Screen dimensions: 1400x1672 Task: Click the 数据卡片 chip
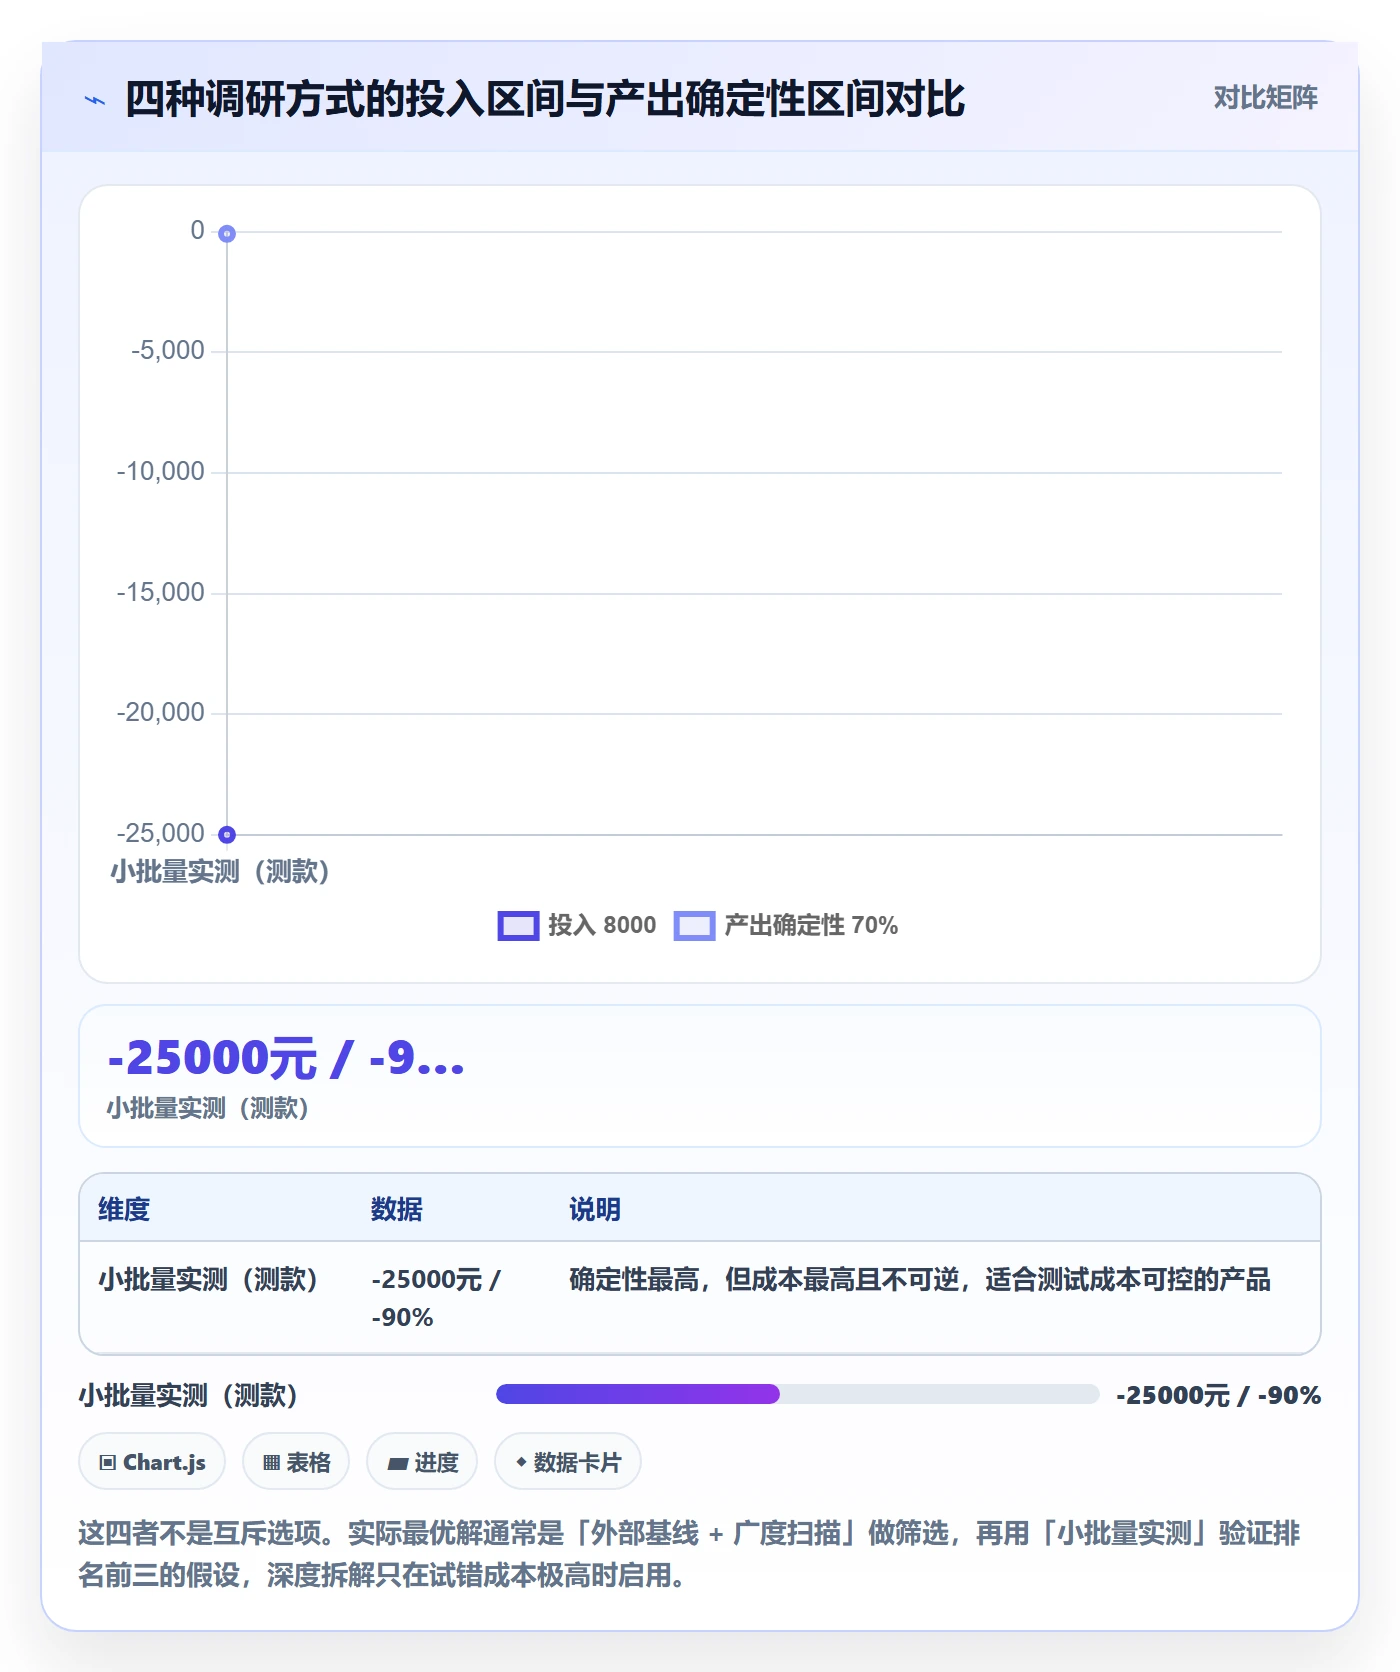pos(568,1462)
